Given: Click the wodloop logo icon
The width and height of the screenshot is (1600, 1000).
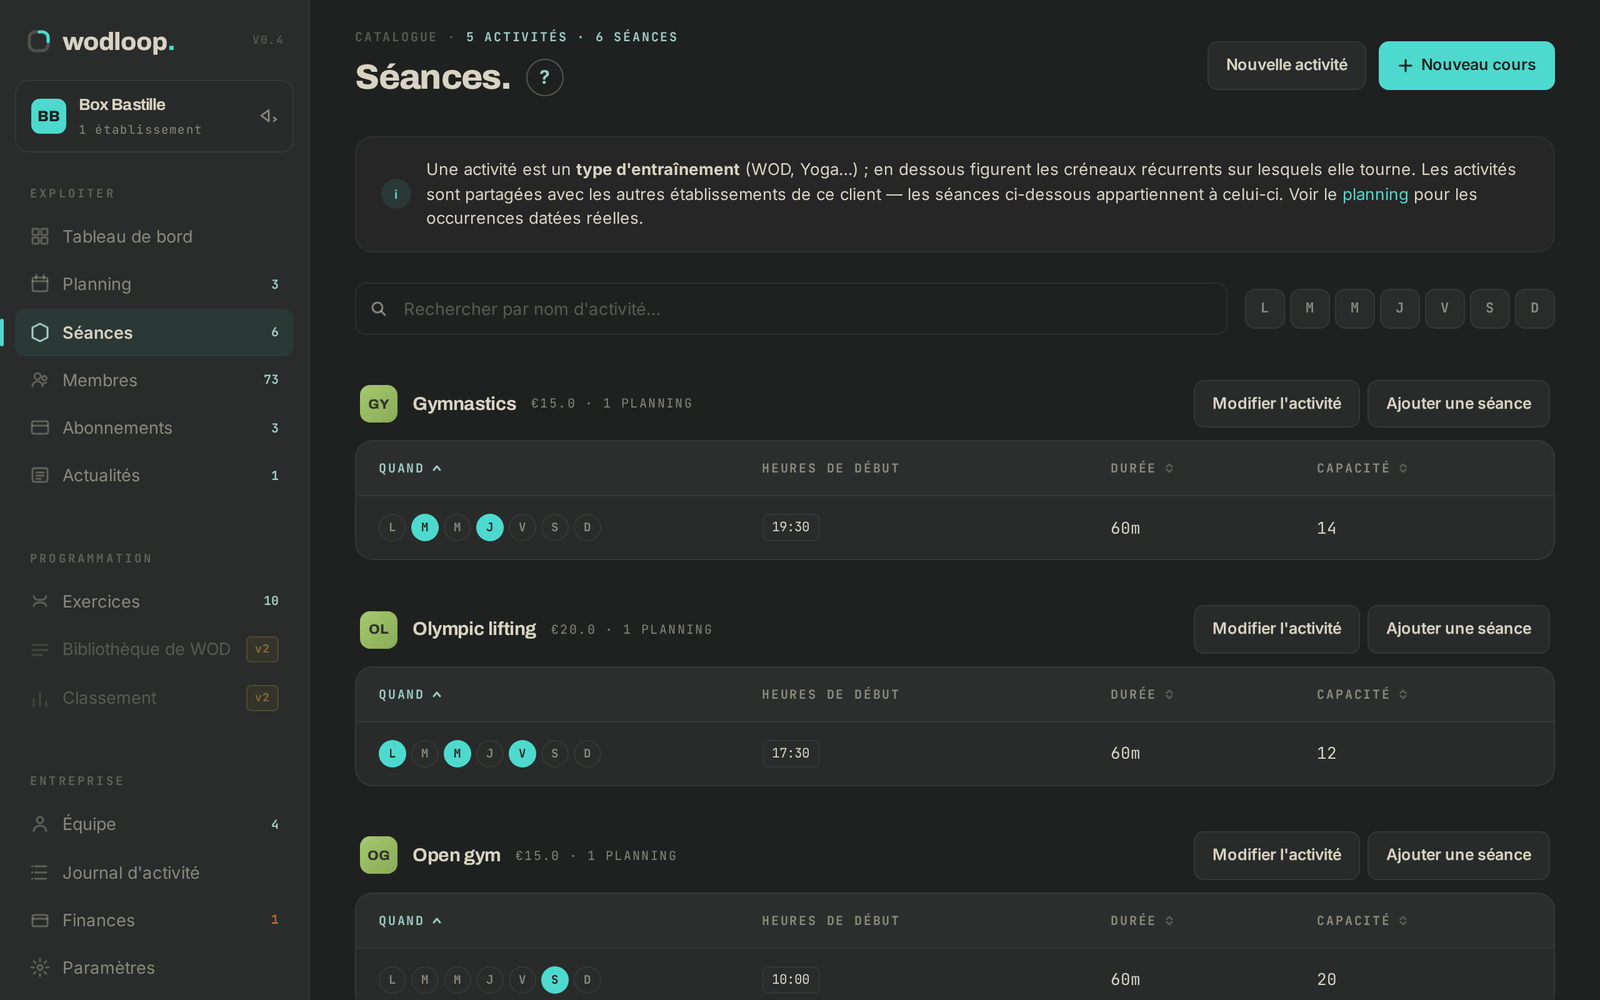Looking at the screenshot, I should (x=39, y=41).
